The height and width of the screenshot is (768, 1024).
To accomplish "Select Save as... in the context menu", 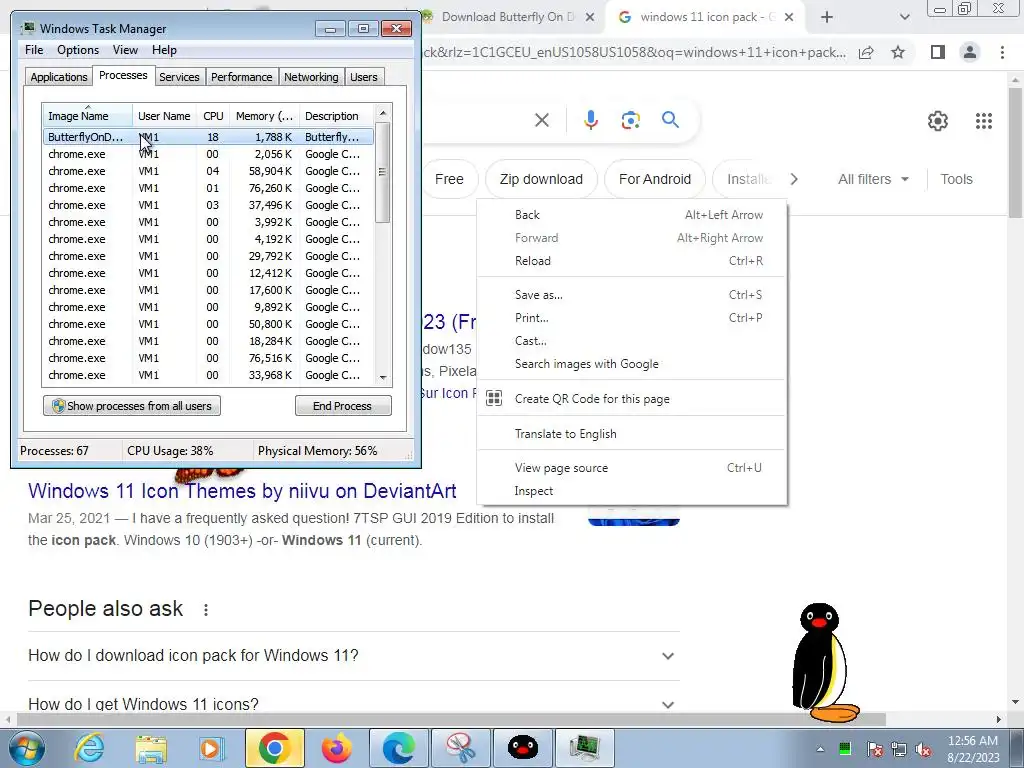I will pyautogui.click(x=632, y=295).
